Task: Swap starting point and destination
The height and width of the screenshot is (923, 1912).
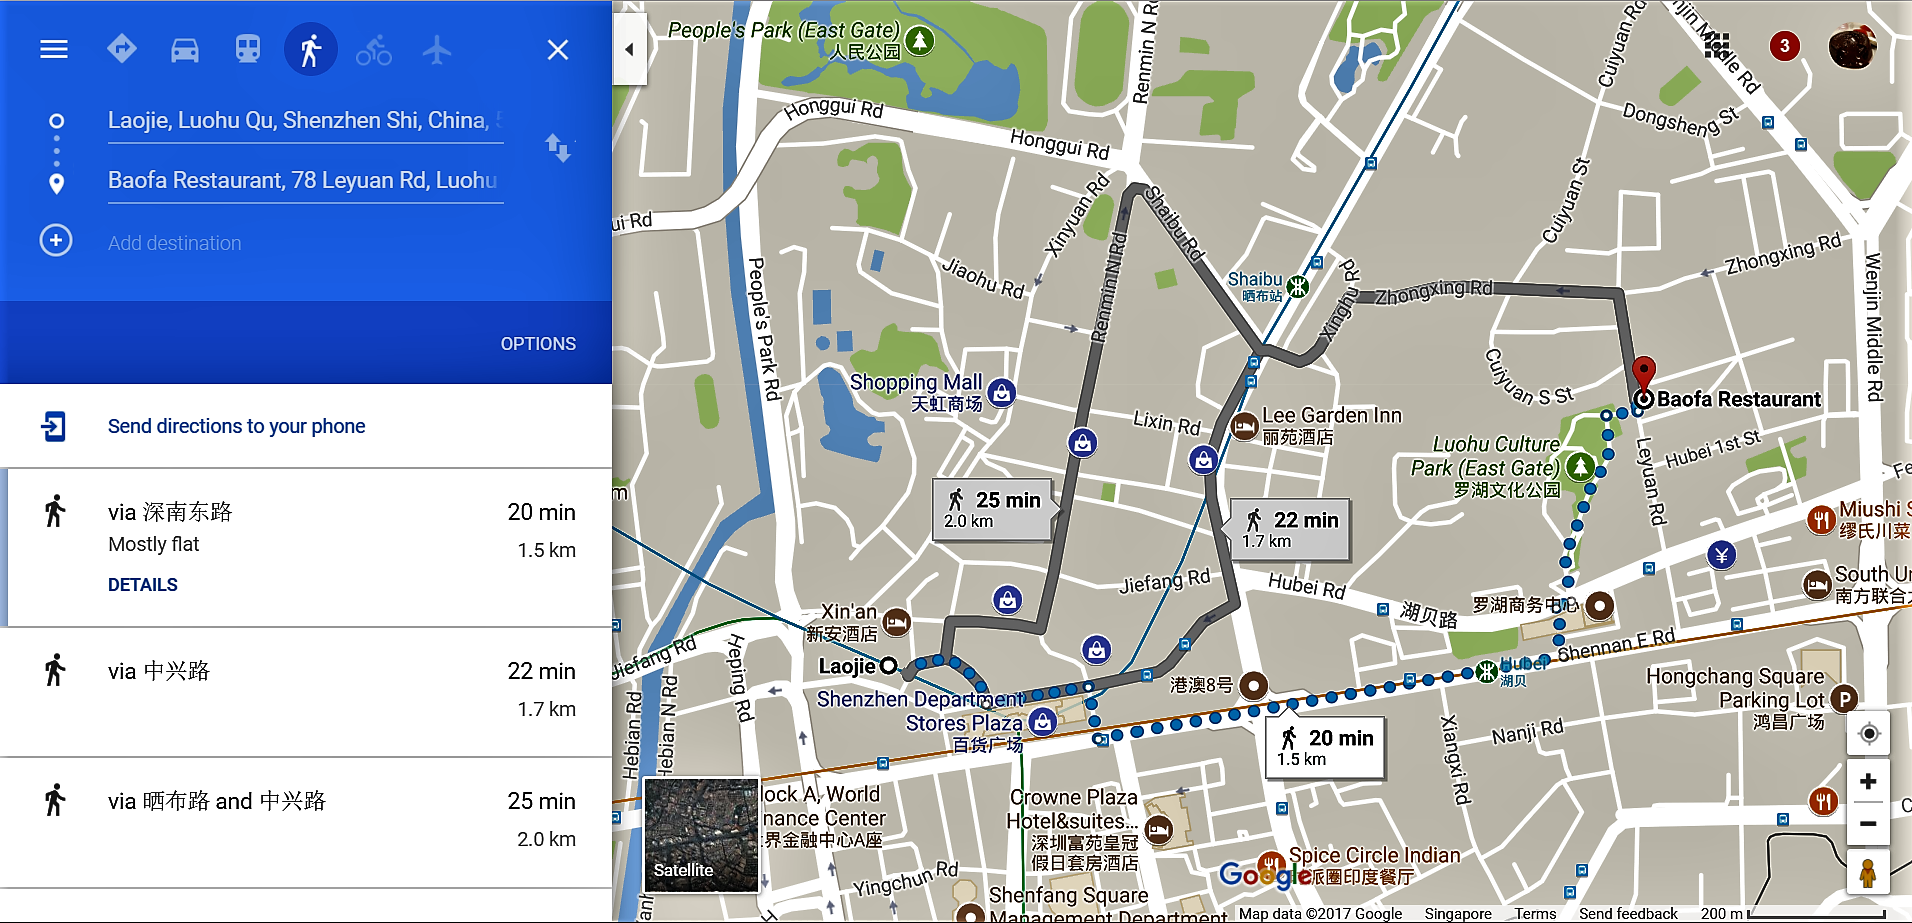Action: (x=558, y=148)
